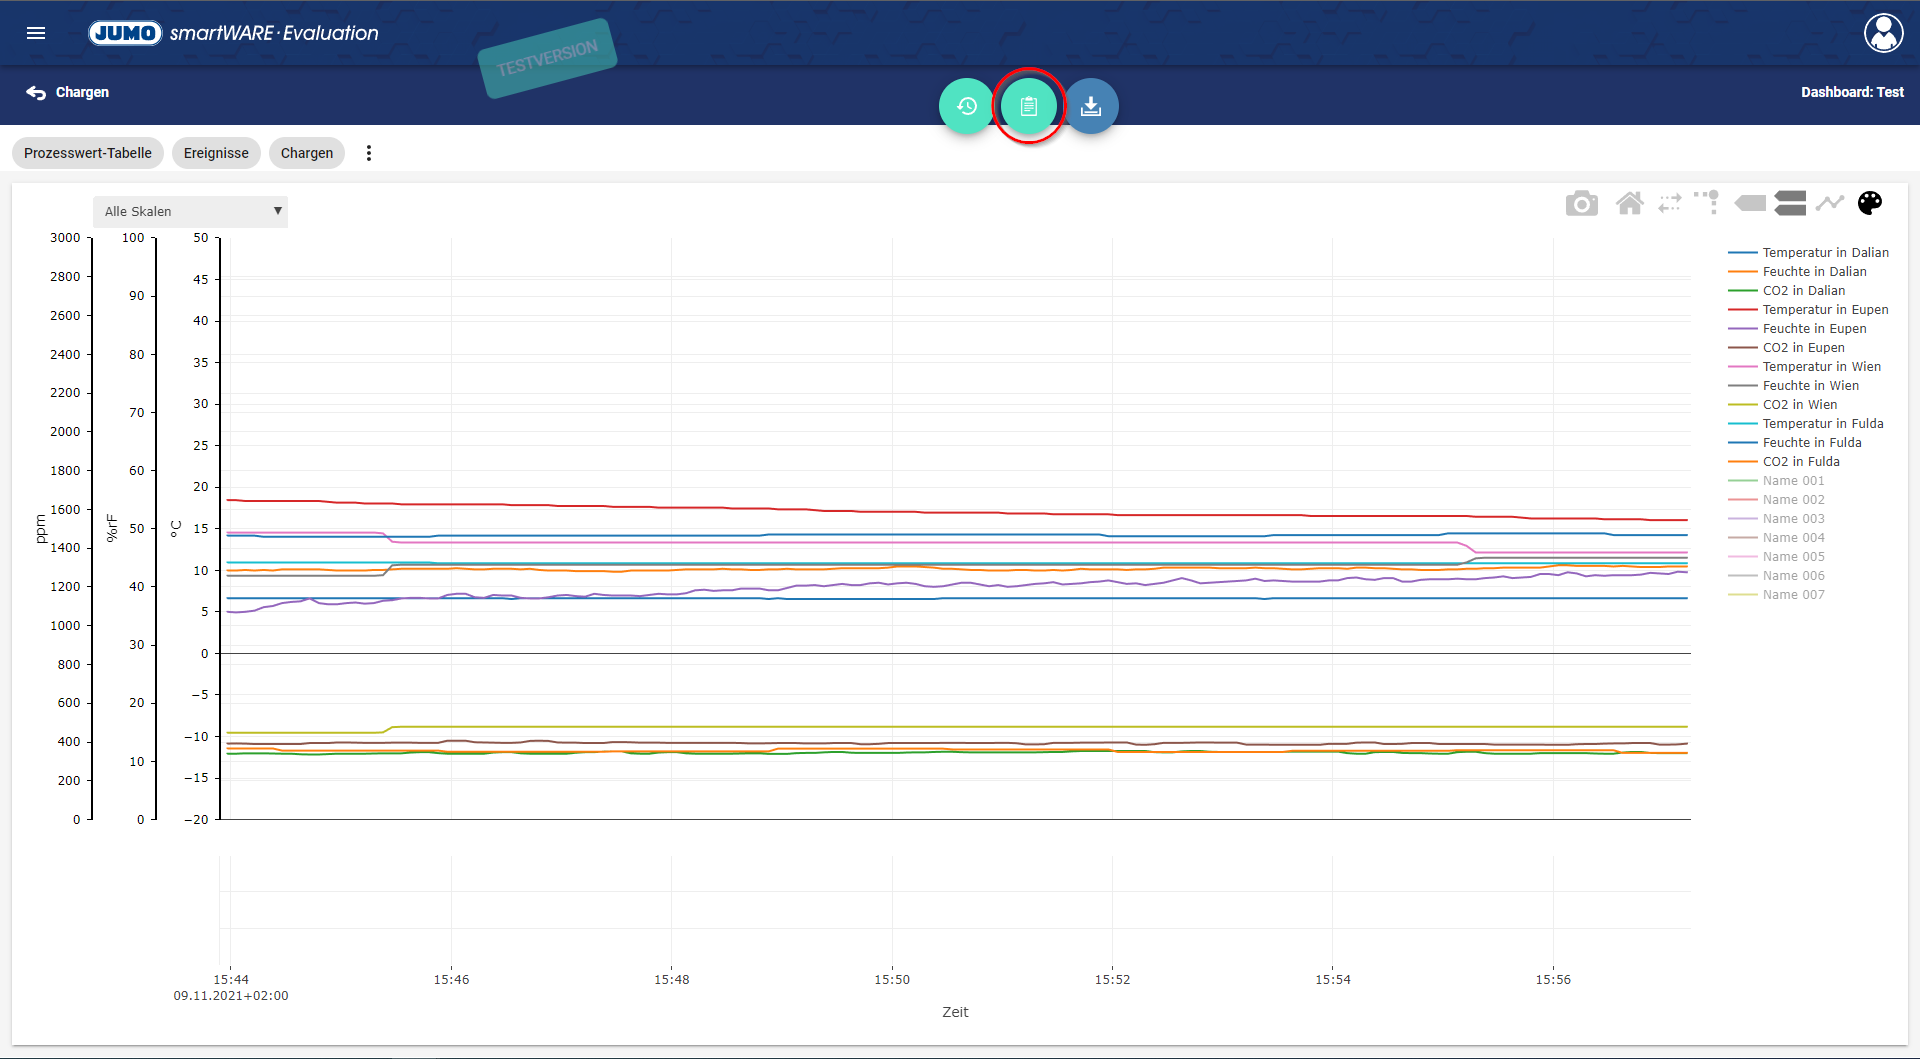Enable the greyed Name 001 legend trace
The height and width of the screenshot is (1059, 1920).
[1793, 481]
